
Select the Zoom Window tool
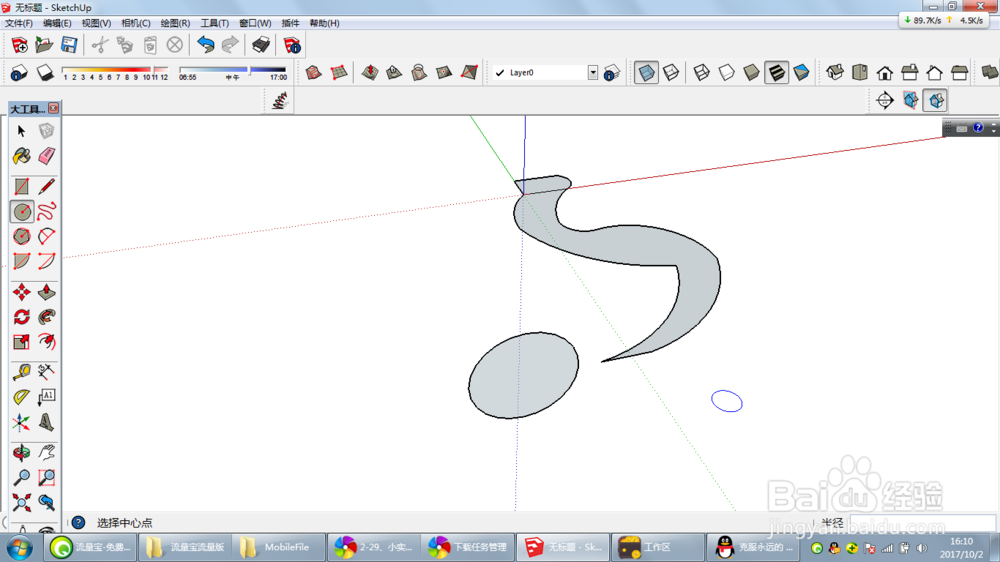(46, 478)
